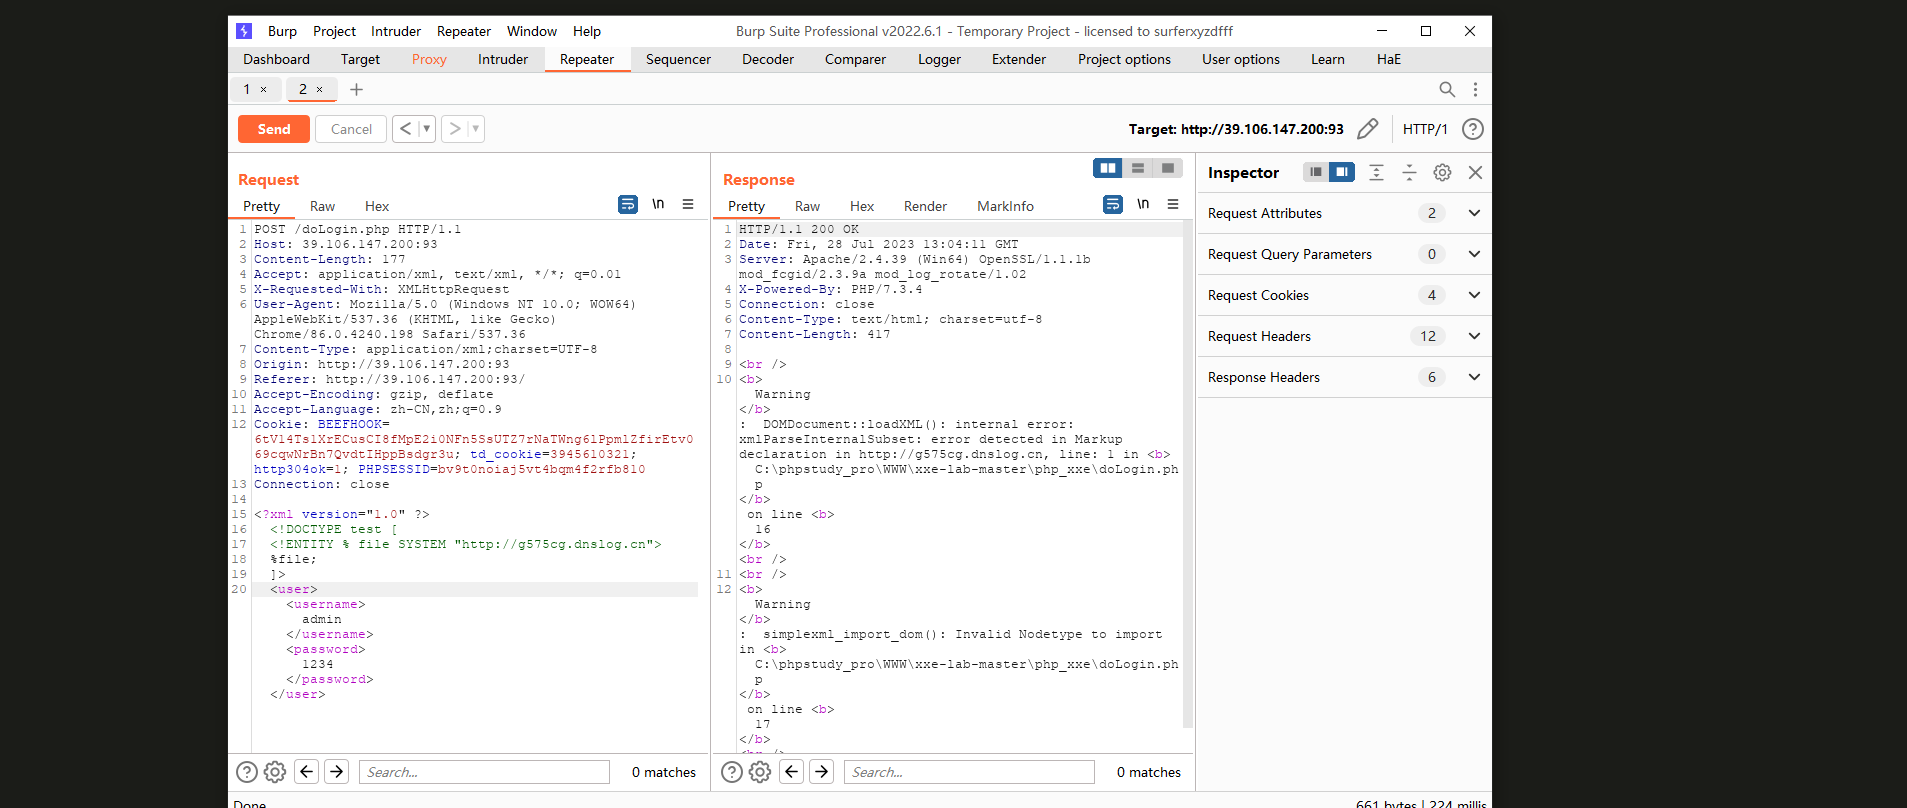Switch to the Comparer tab
This screenshot has height=808, width=1907.
[855, 59]
